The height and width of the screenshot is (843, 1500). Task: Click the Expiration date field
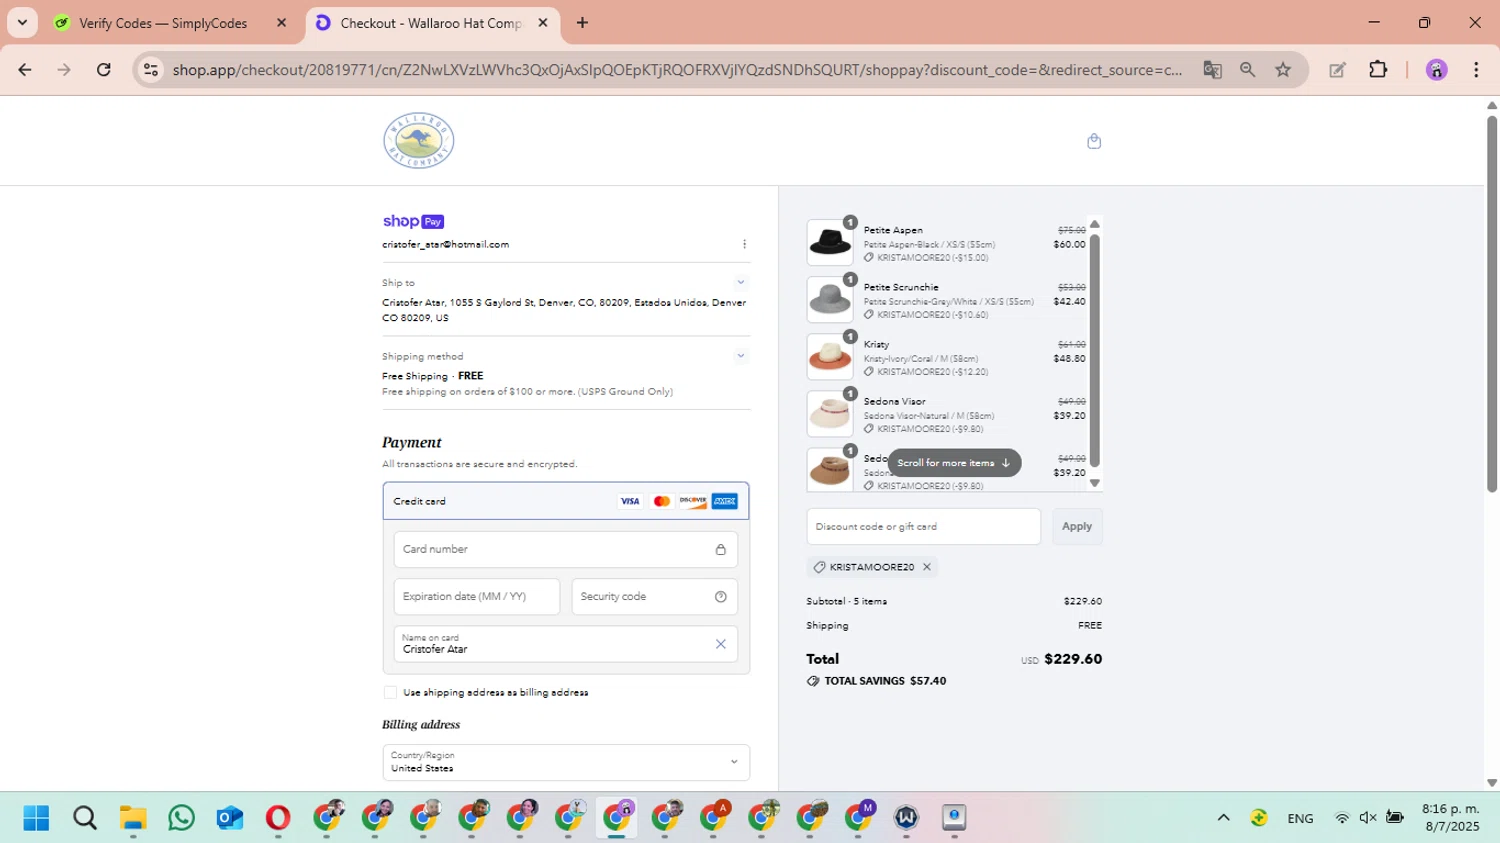coord(476,597)
